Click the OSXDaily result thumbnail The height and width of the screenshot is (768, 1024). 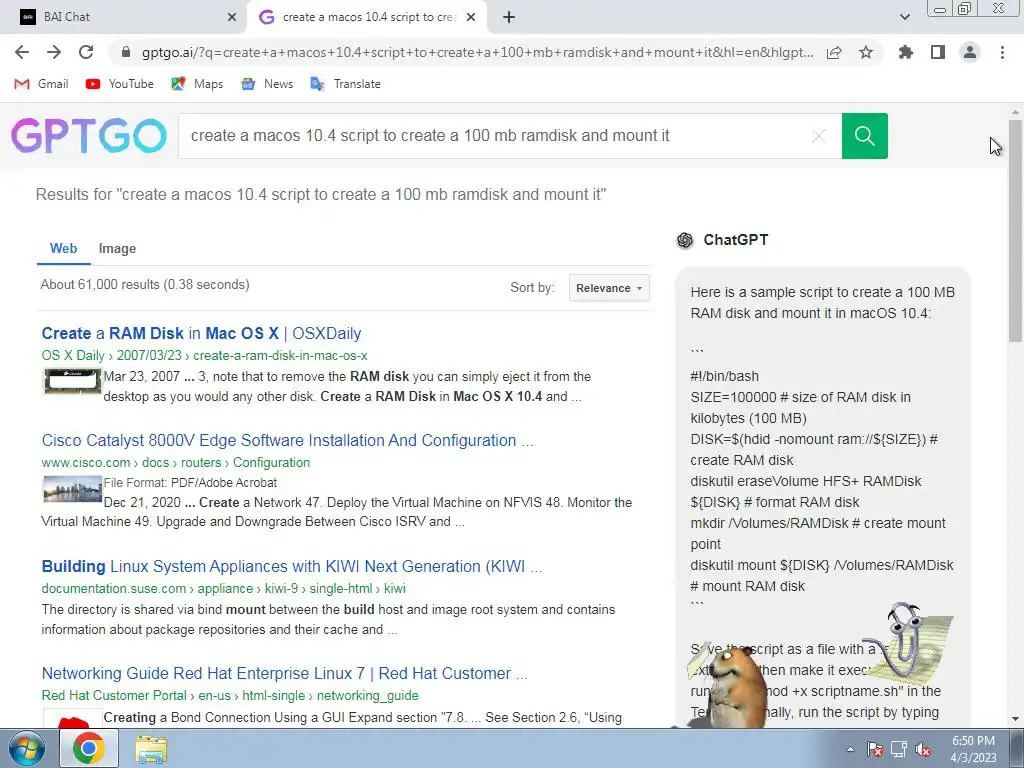pyautogui.click(x=72, y=381)
